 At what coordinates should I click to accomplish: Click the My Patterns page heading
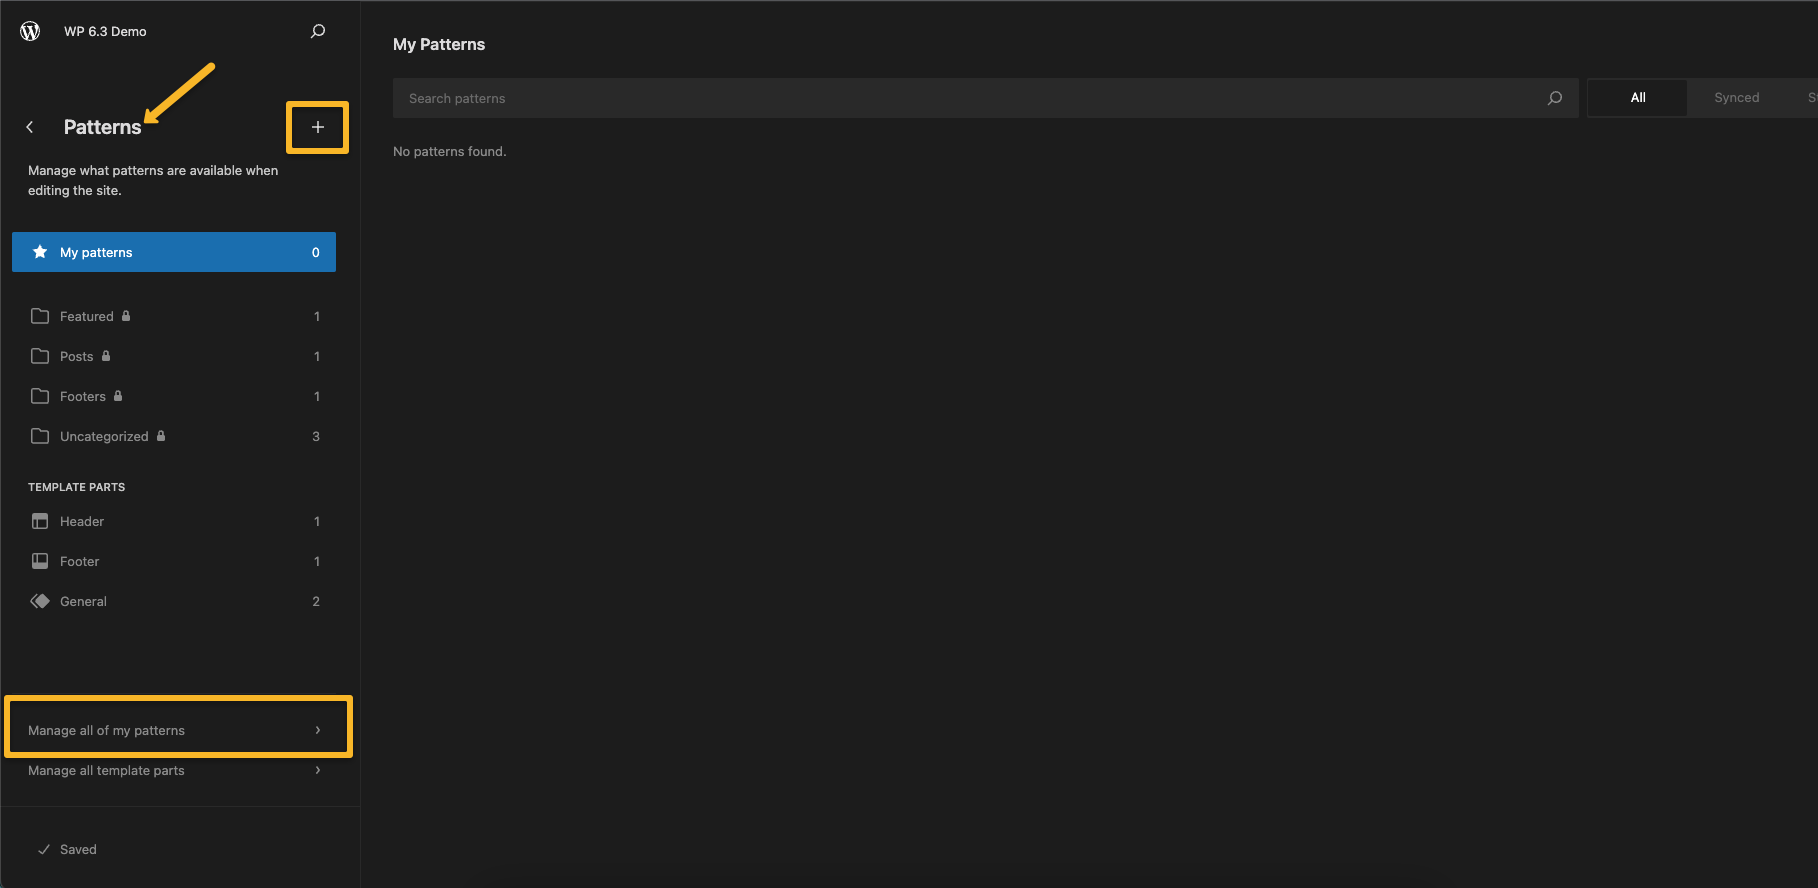pos(439,44)
